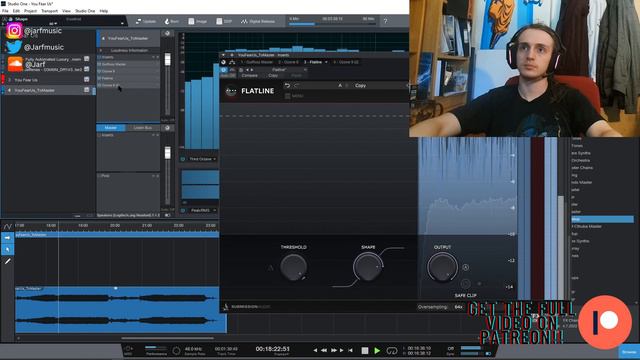Screen dimensions: 640x360
Task: Click the Digital Release toolbar button
Action: tap(258, 21)
